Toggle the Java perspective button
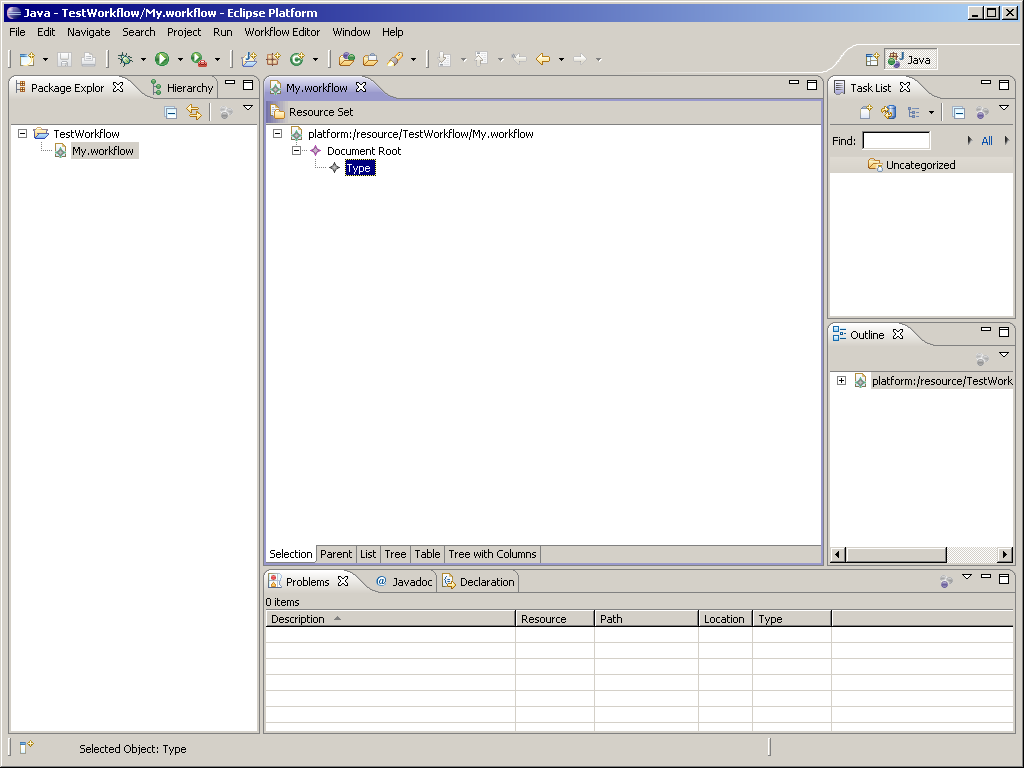 910,60
